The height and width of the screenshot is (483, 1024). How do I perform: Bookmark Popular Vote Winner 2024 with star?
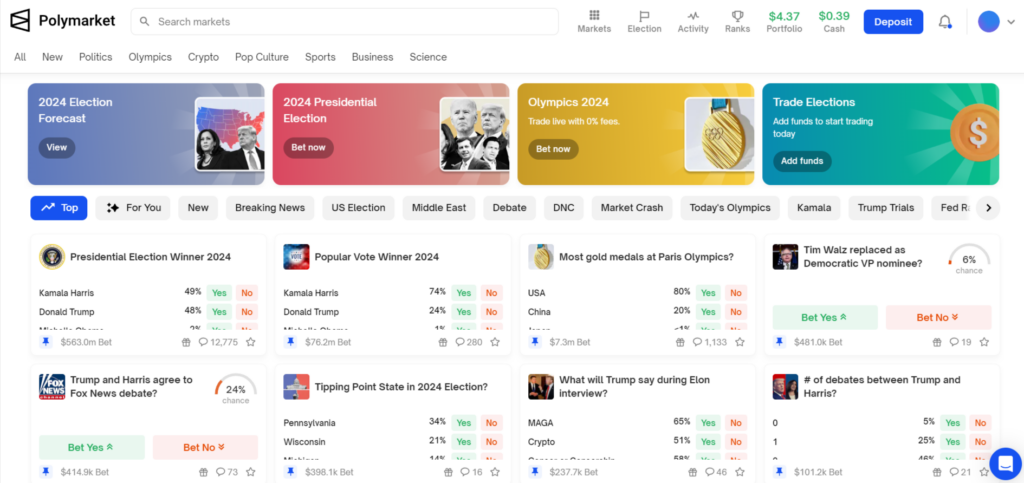pyautogui.click(x=495, y=342)
